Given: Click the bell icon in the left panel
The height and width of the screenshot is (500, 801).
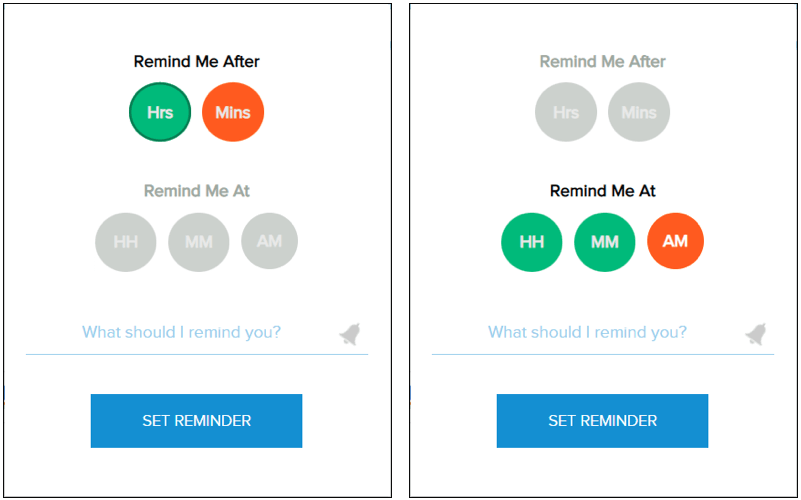Looking at the screenshot, I should [x=349, y=334].
